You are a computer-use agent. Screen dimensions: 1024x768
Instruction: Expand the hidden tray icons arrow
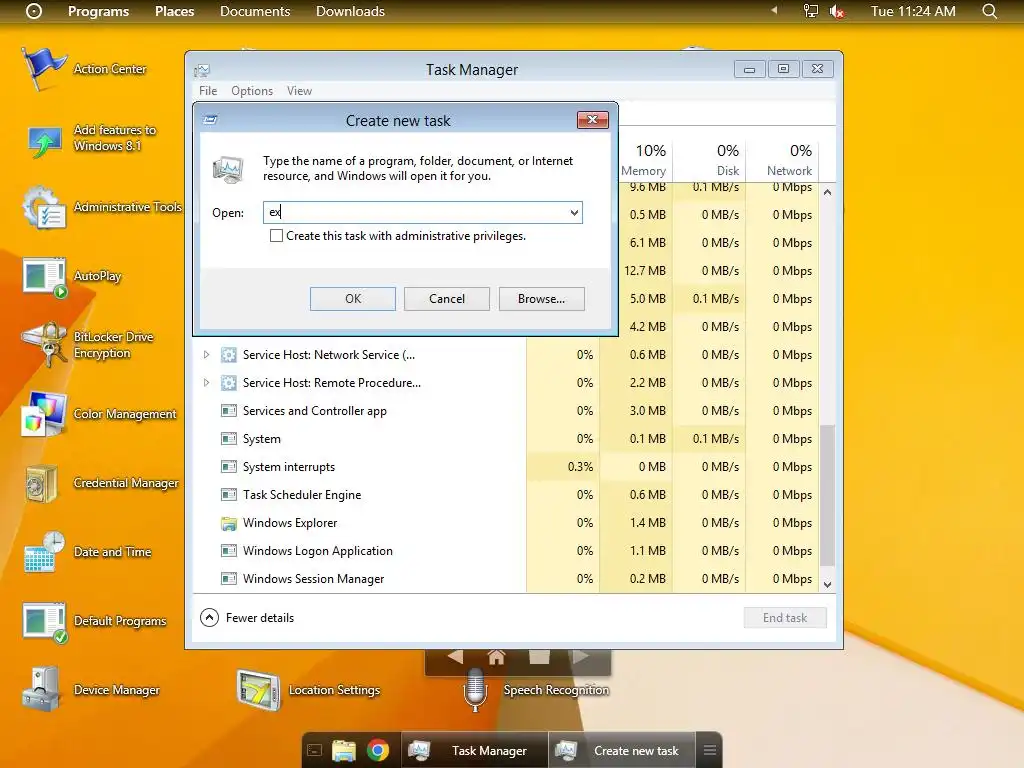tap(775, 10)
